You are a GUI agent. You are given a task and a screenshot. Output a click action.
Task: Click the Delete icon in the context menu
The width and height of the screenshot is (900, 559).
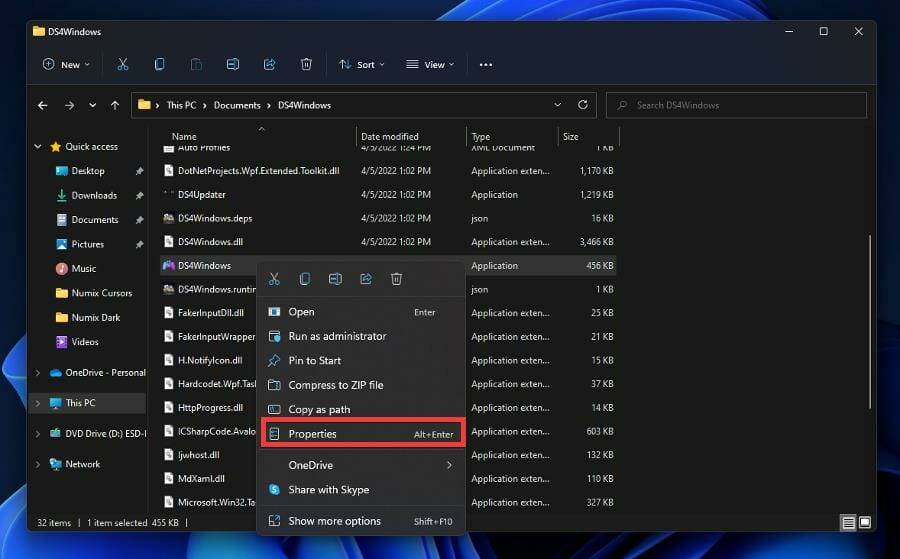pos(396,279)
